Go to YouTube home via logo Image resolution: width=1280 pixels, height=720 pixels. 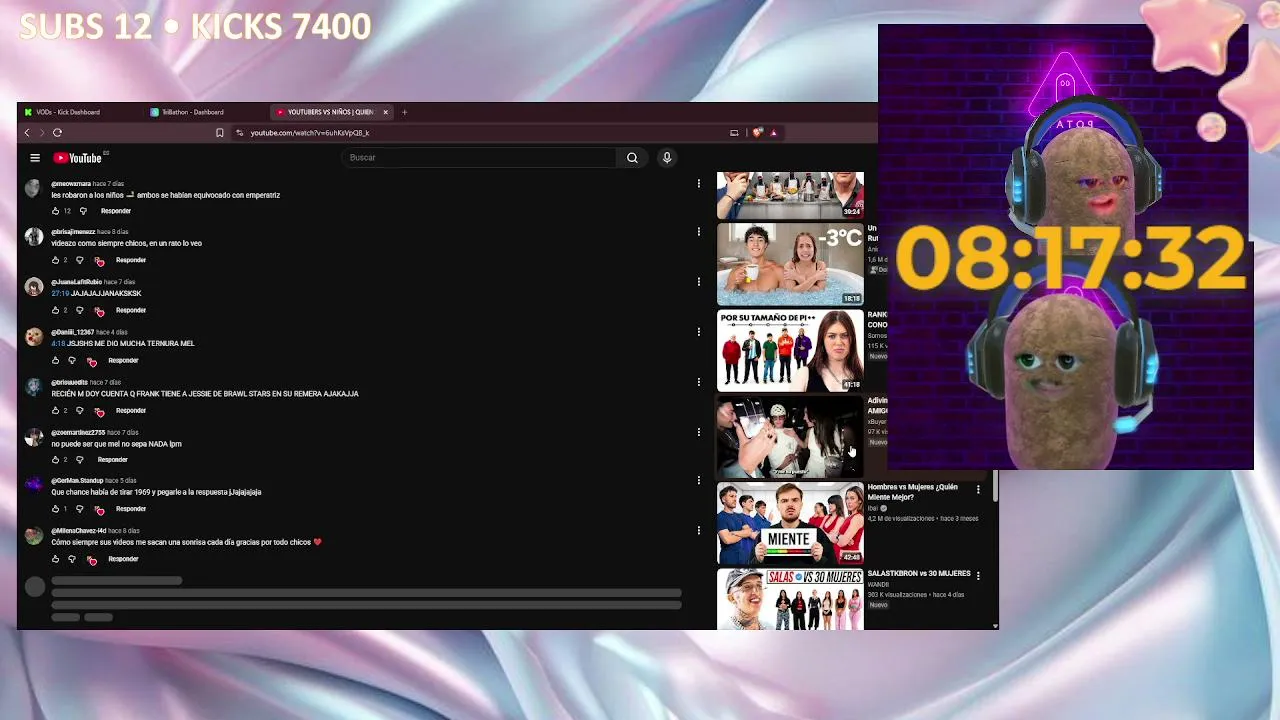[x=78, y=158]
